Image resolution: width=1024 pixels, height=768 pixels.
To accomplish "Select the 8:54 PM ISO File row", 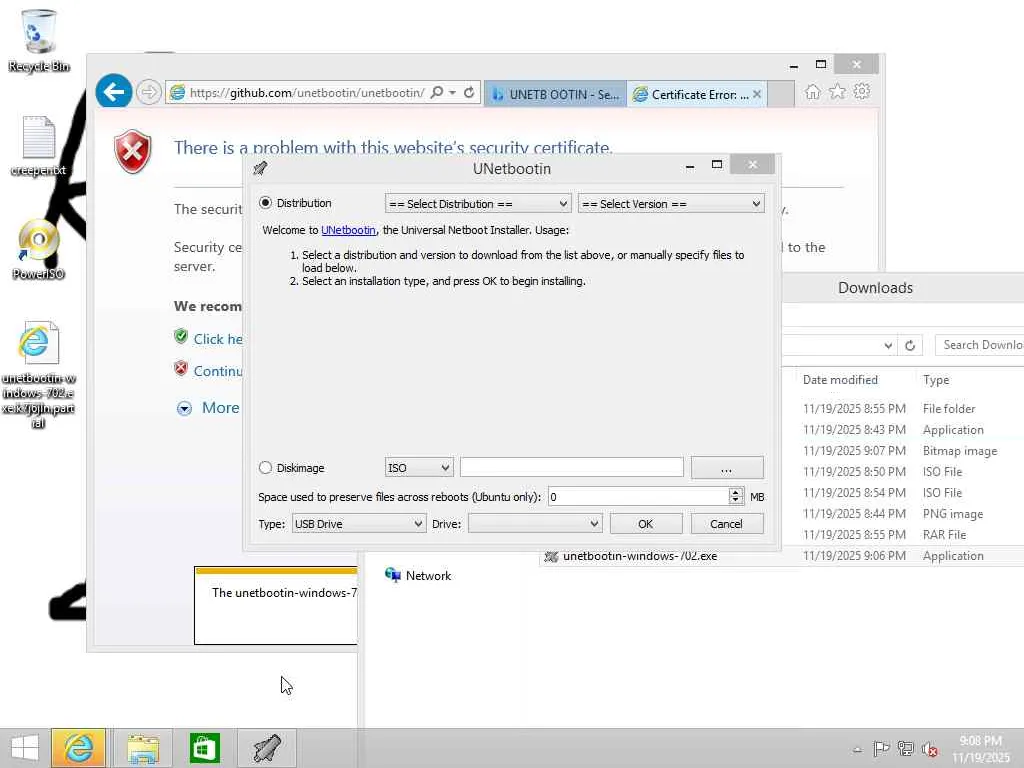I will [x=903, y=492].
